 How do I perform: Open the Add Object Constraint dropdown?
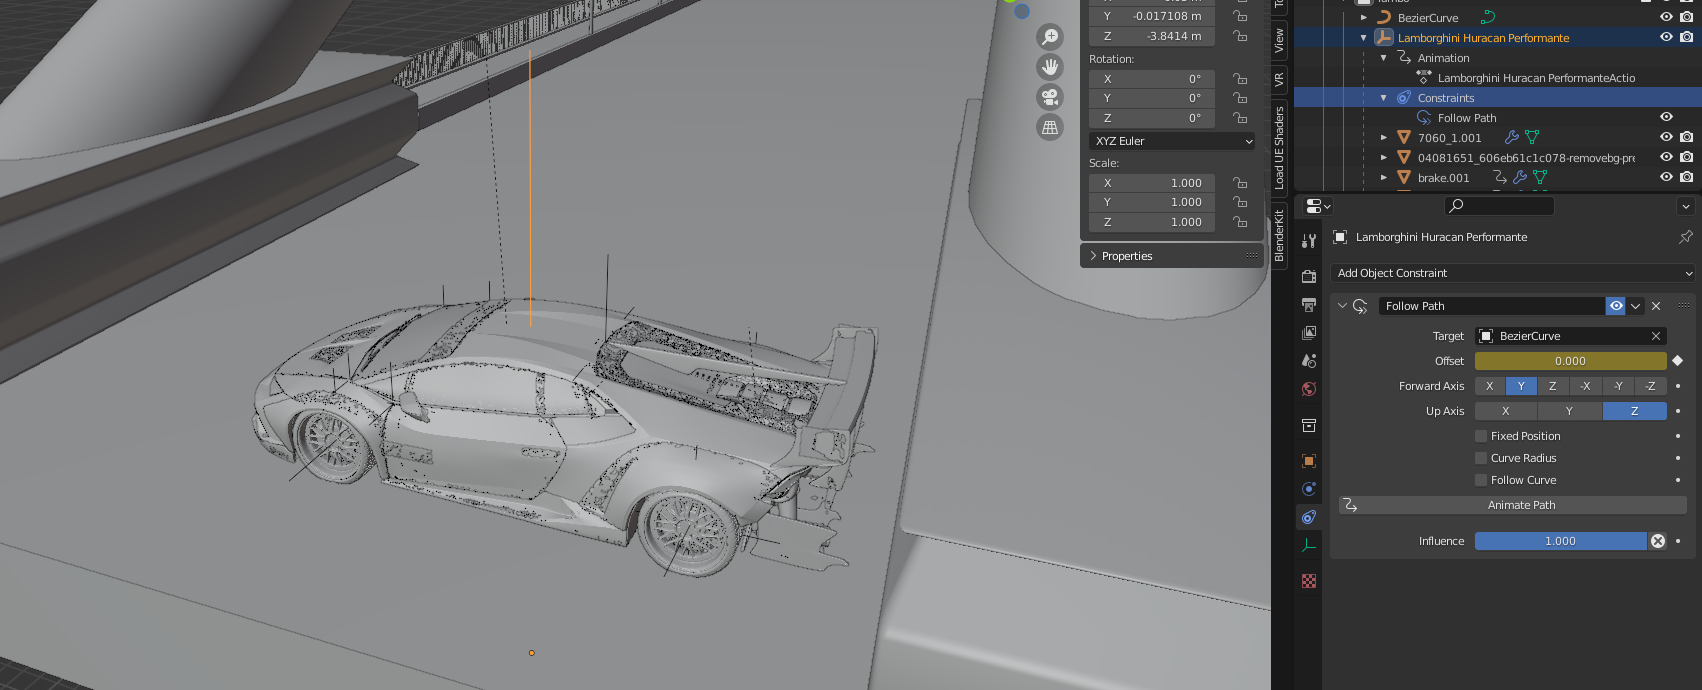[1513, 273]
